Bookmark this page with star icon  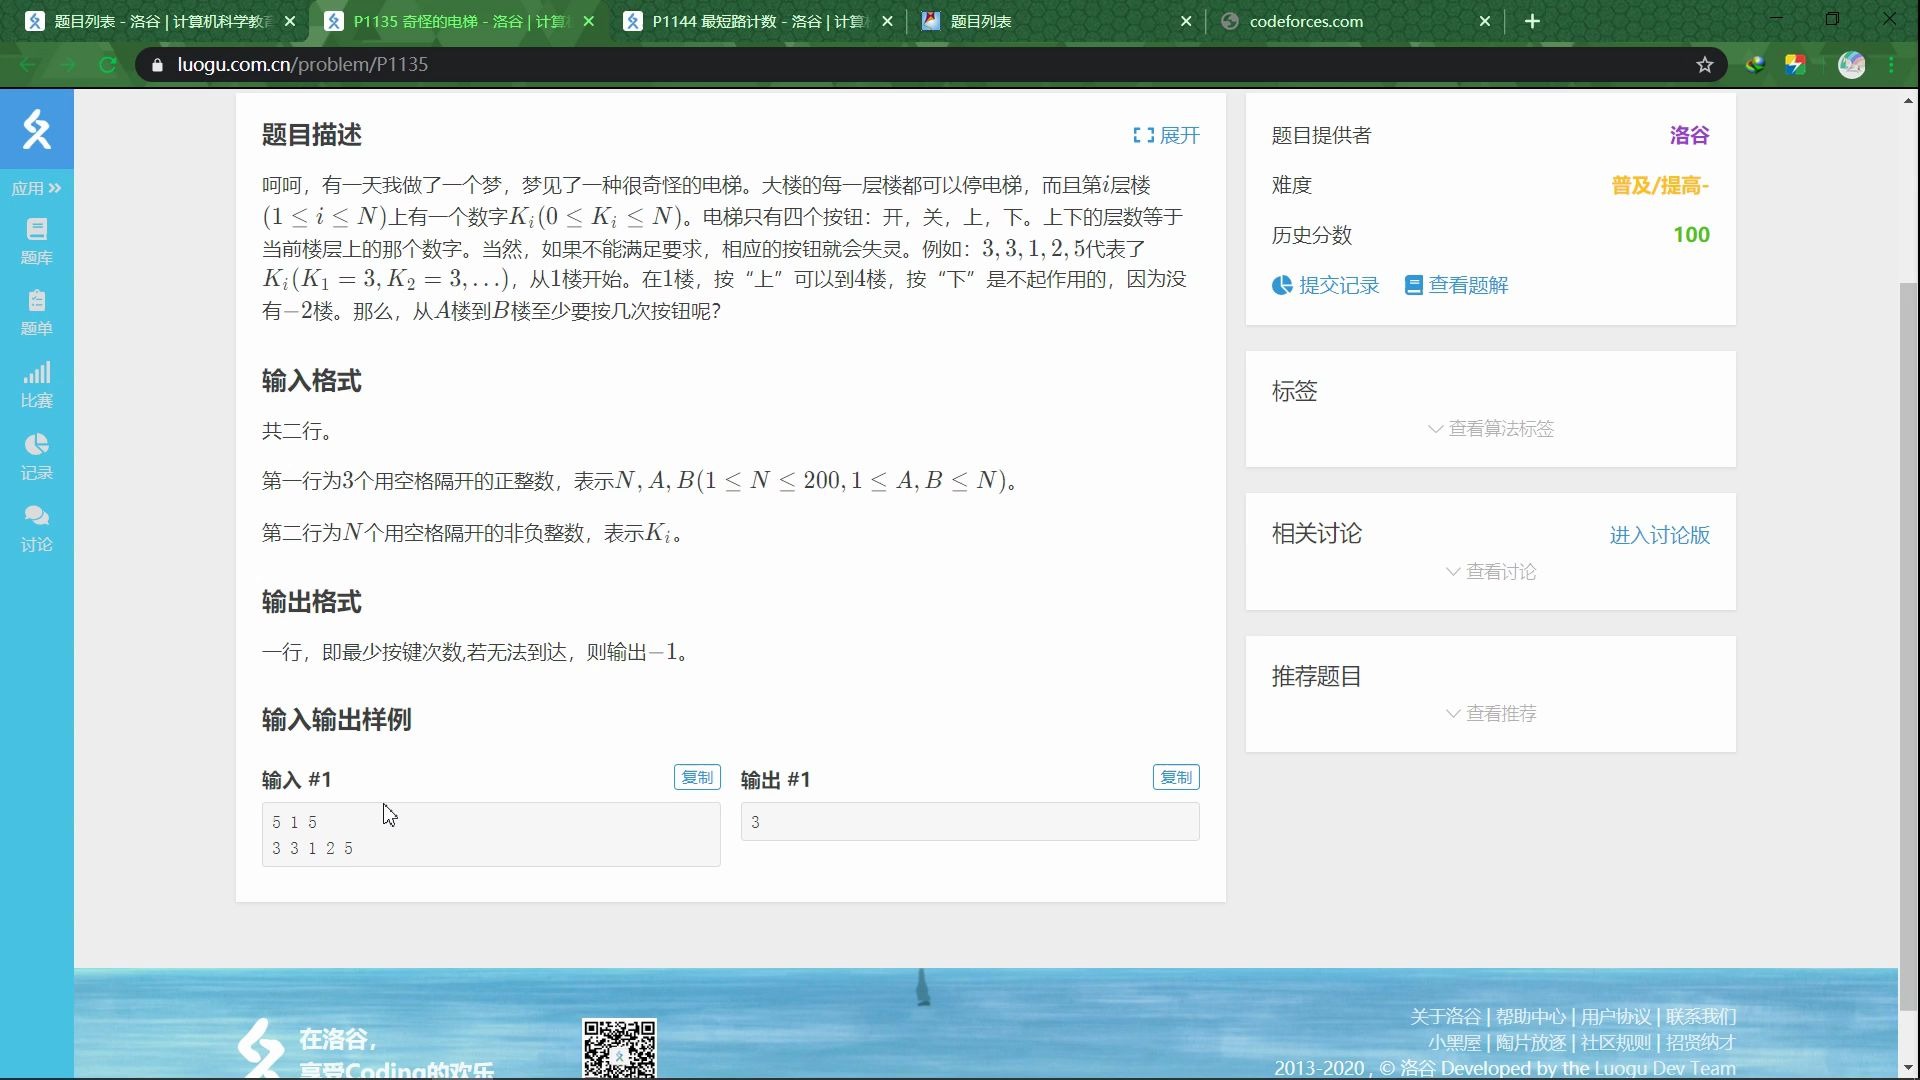[x=1705, y=65]
